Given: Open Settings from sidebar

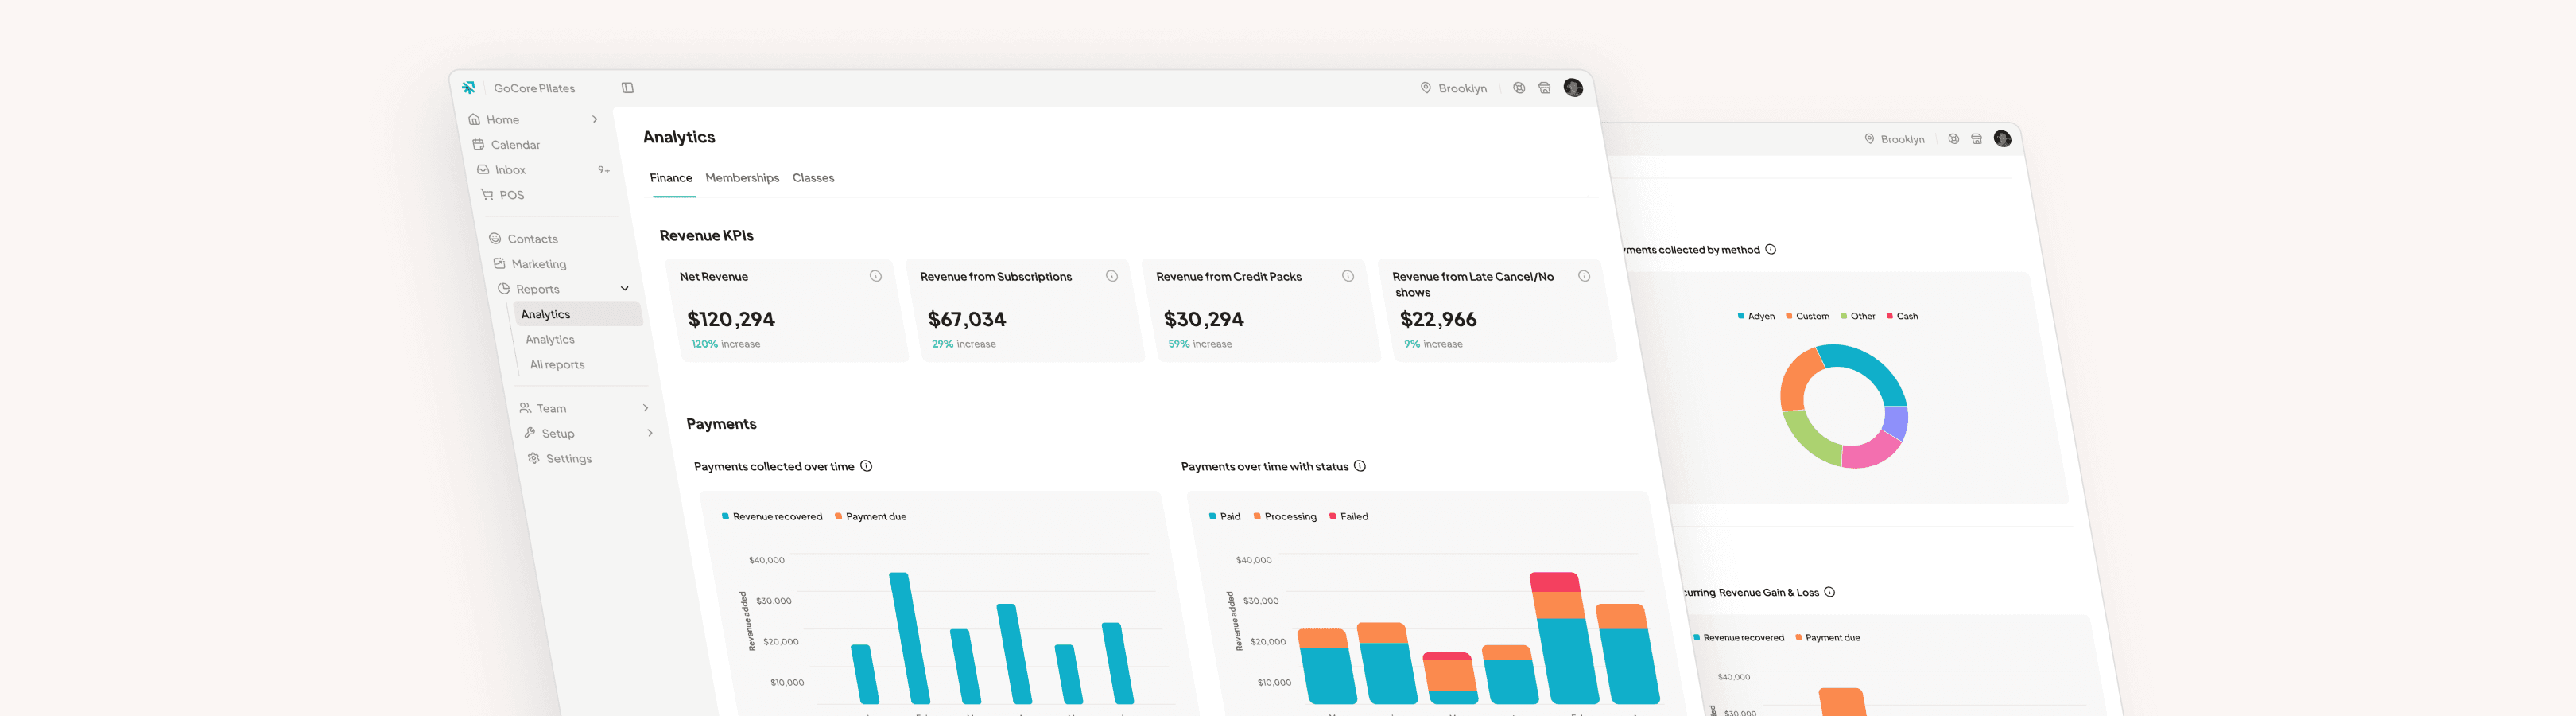Looking at the screenshot, I should pos(569,459).
